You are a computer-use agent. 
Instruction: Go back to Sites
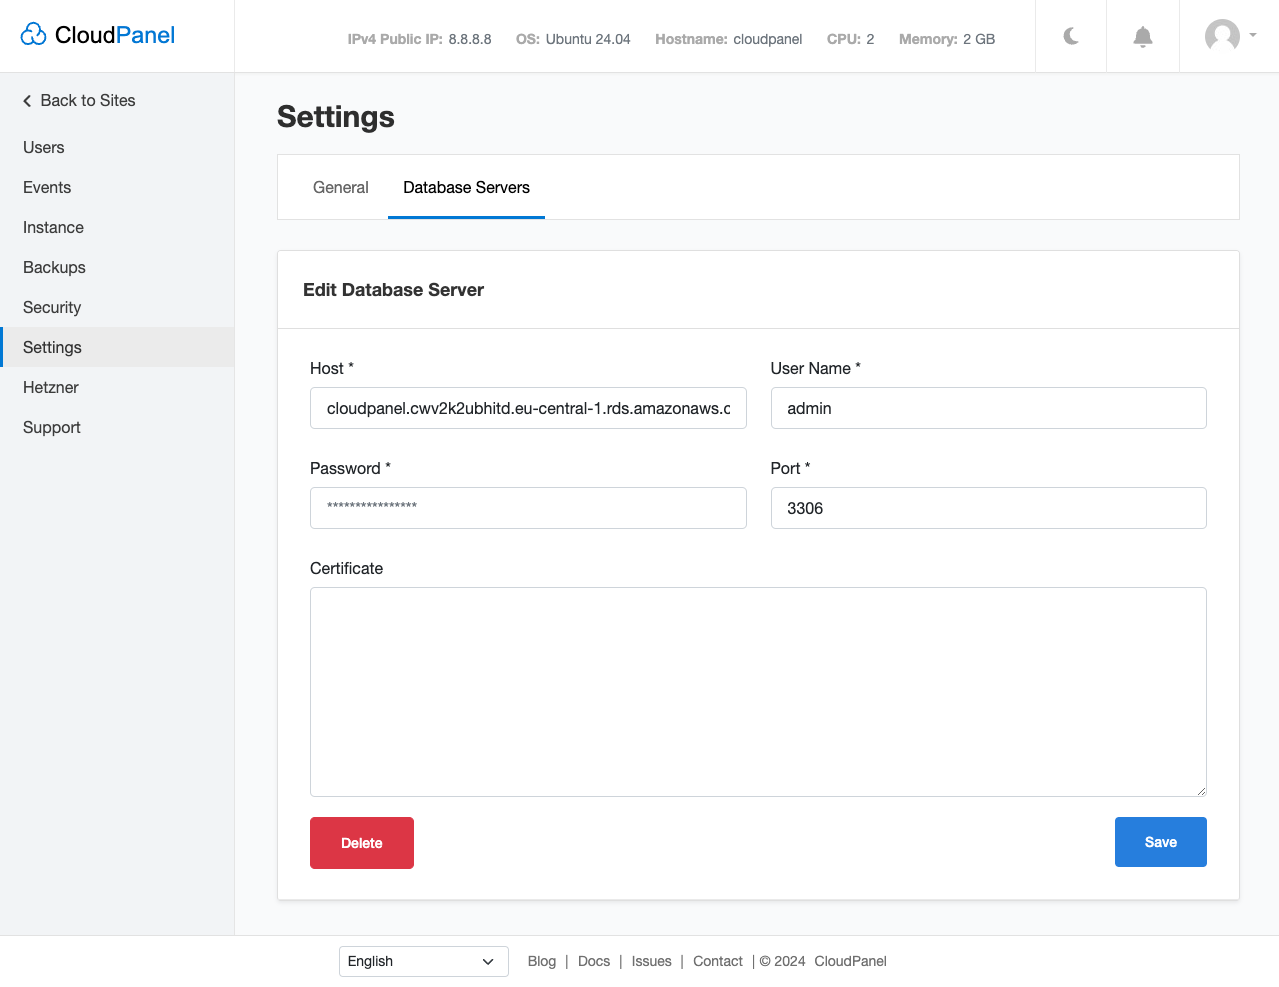pyautogui.click(x=79, y=100)
